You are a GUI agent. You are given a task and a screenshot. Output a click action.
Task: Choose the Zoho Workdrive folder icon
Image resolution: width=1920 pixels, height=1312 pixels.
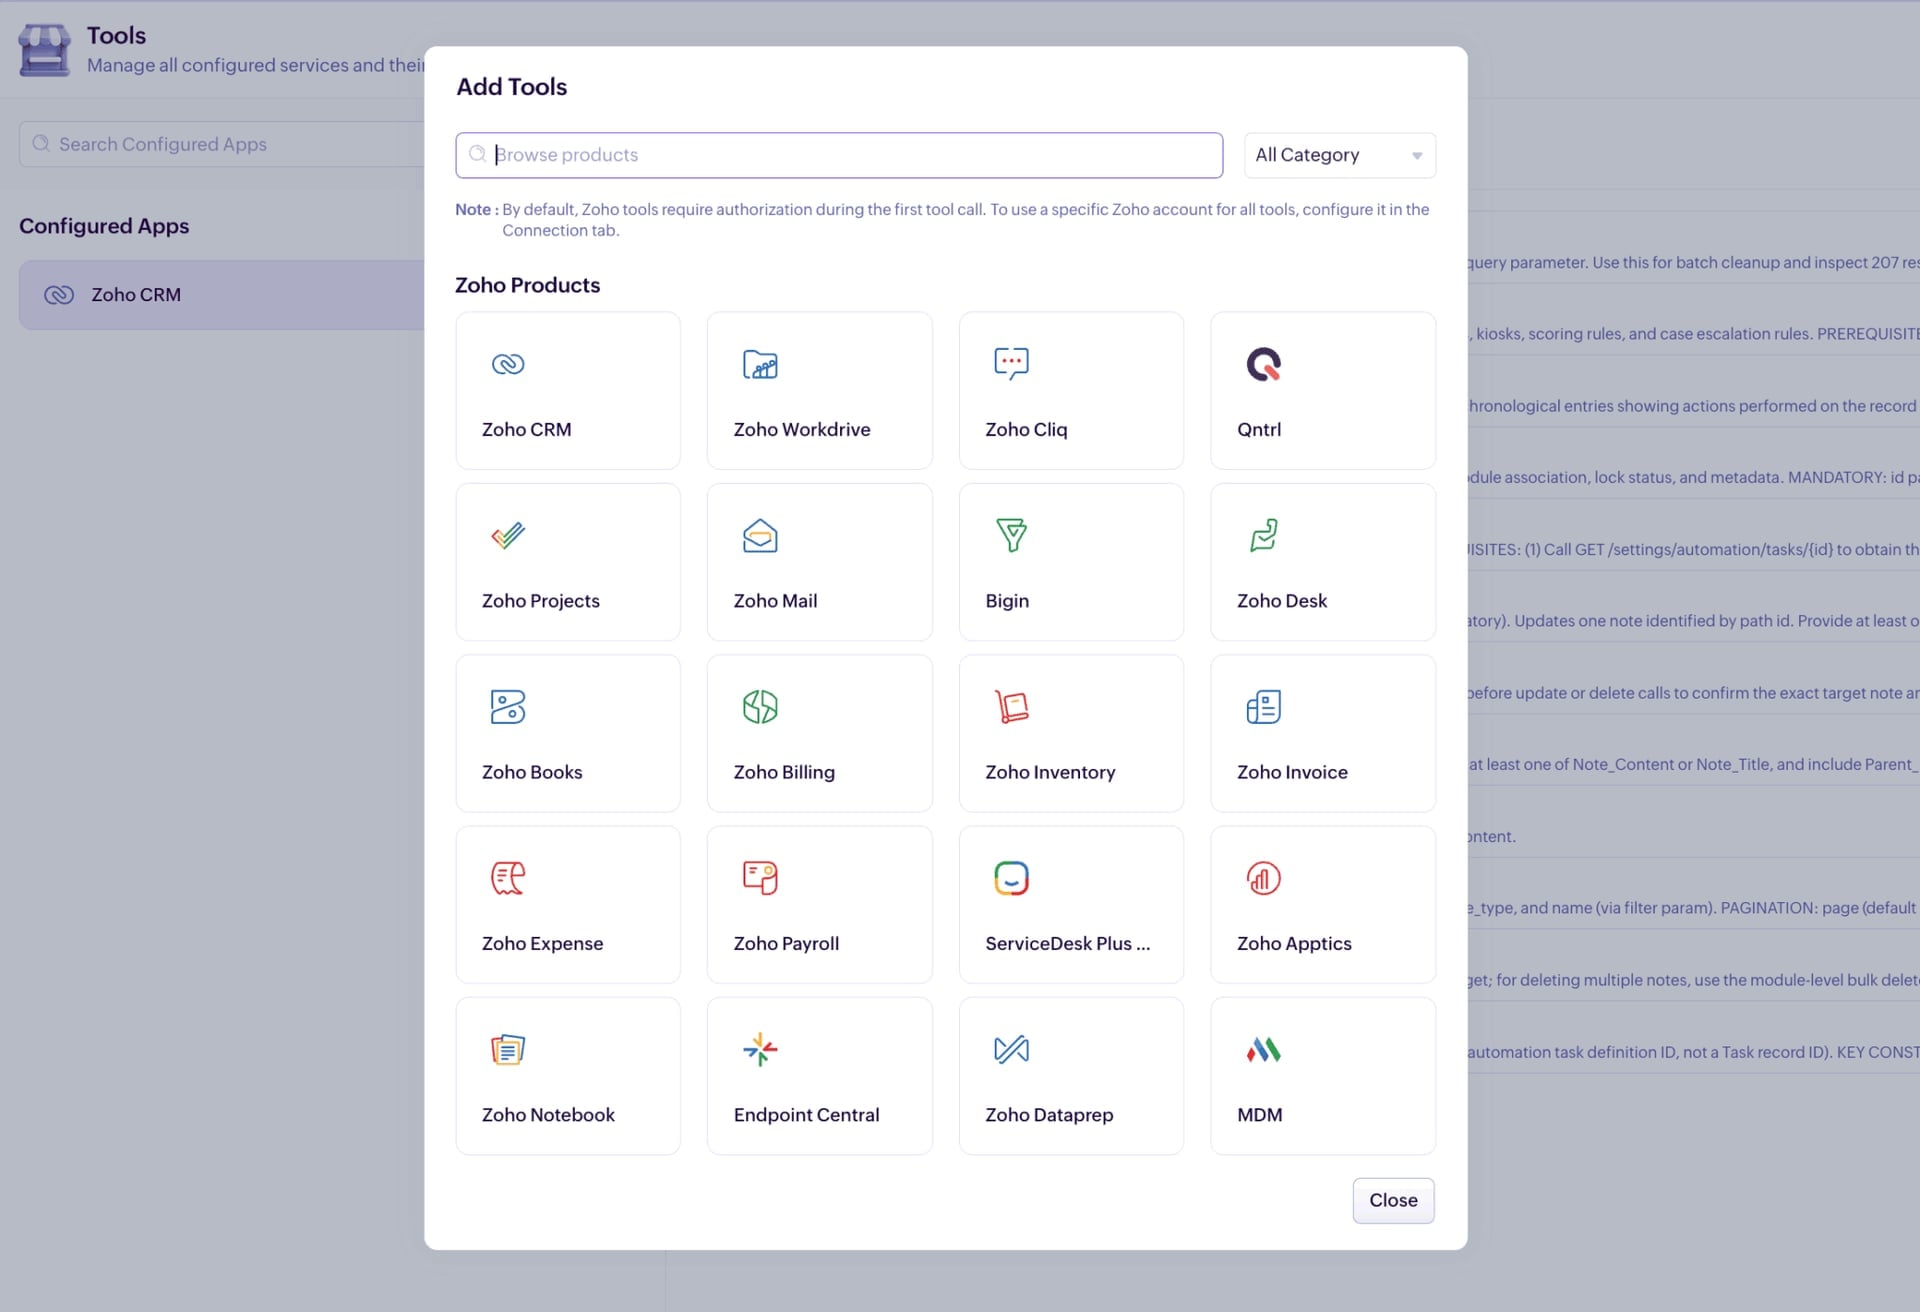(760, 364)
